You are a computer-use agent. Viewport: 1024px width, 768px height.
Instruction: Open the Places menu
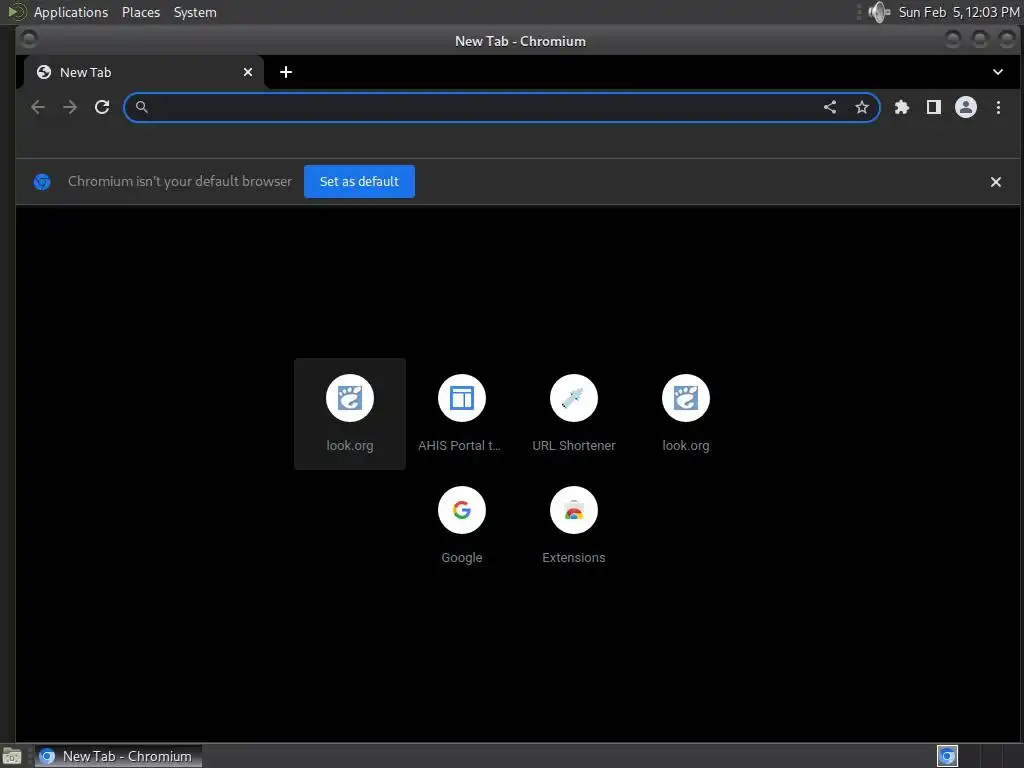(141, 12)
